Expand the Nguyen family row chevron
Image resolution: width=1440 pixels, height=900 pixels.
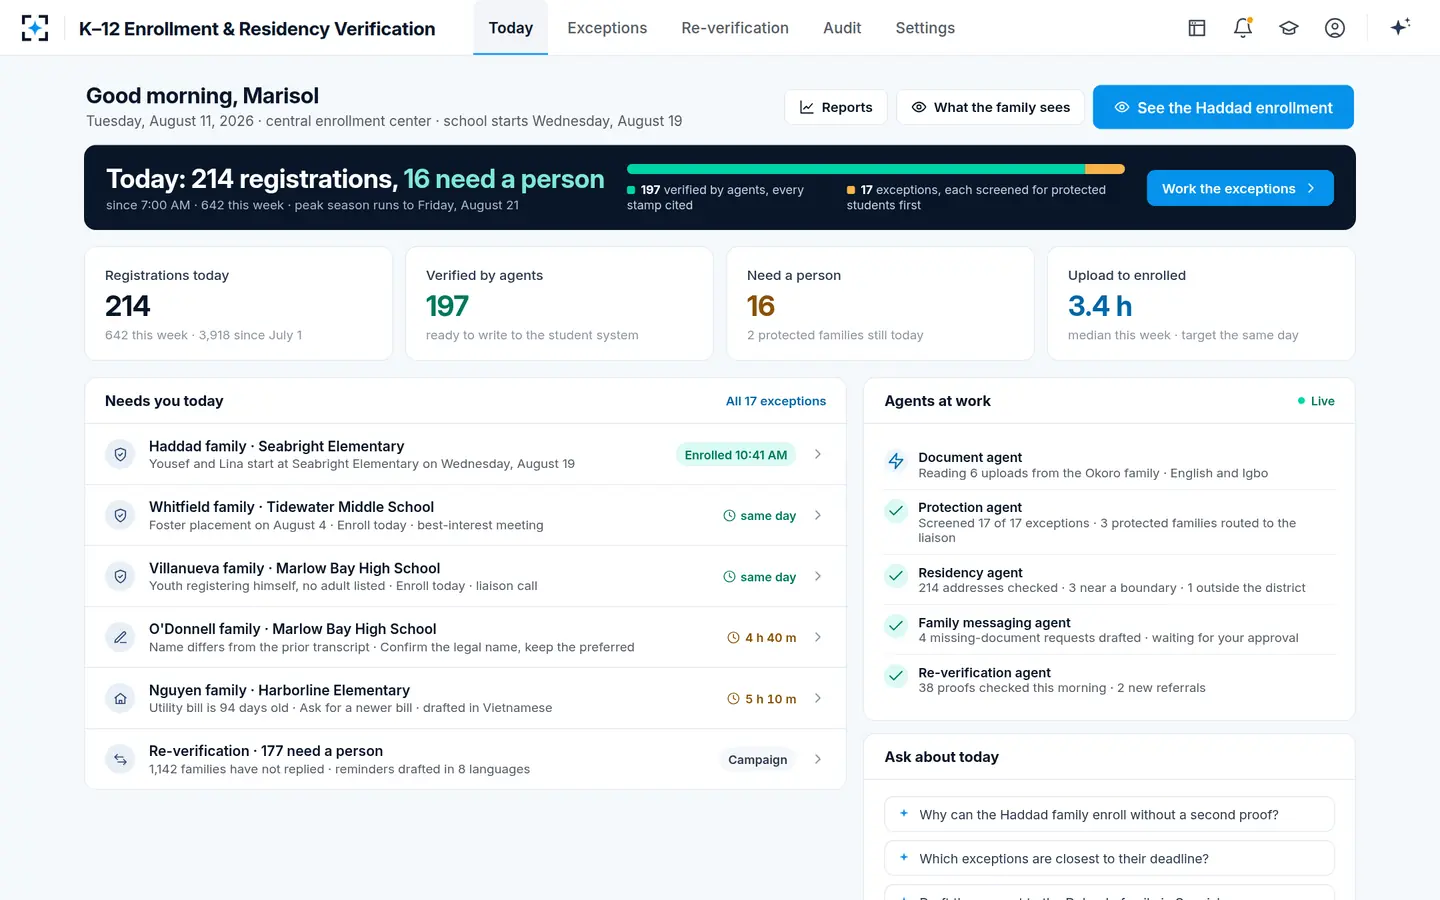point(818,698)
